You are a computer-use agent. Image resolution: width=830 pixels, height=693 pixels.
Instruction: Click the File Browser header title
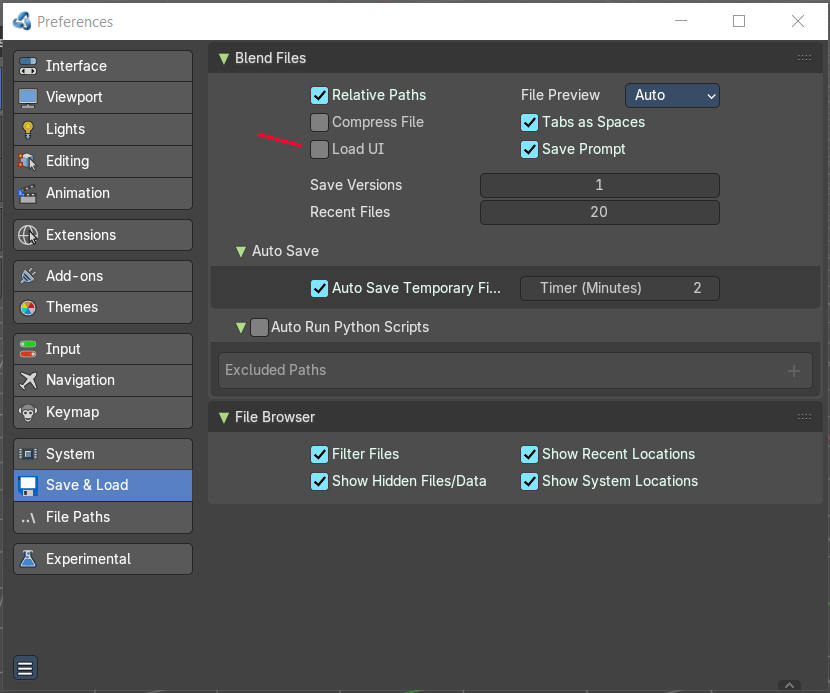point(275,417)
